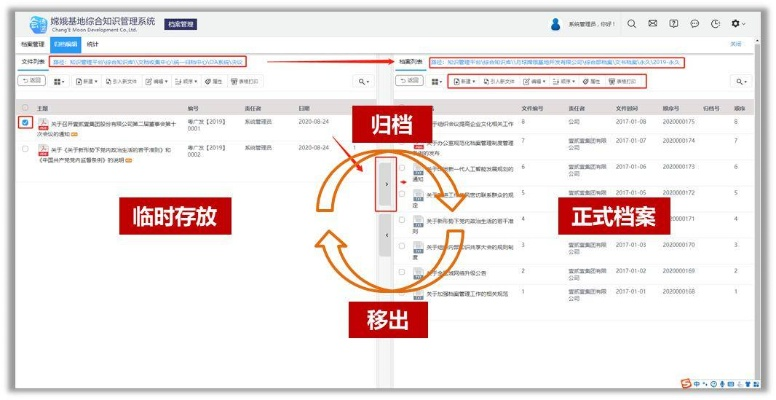
Task: Click the PDF icon of file 0002 row
Action: [x=43, y=150]
